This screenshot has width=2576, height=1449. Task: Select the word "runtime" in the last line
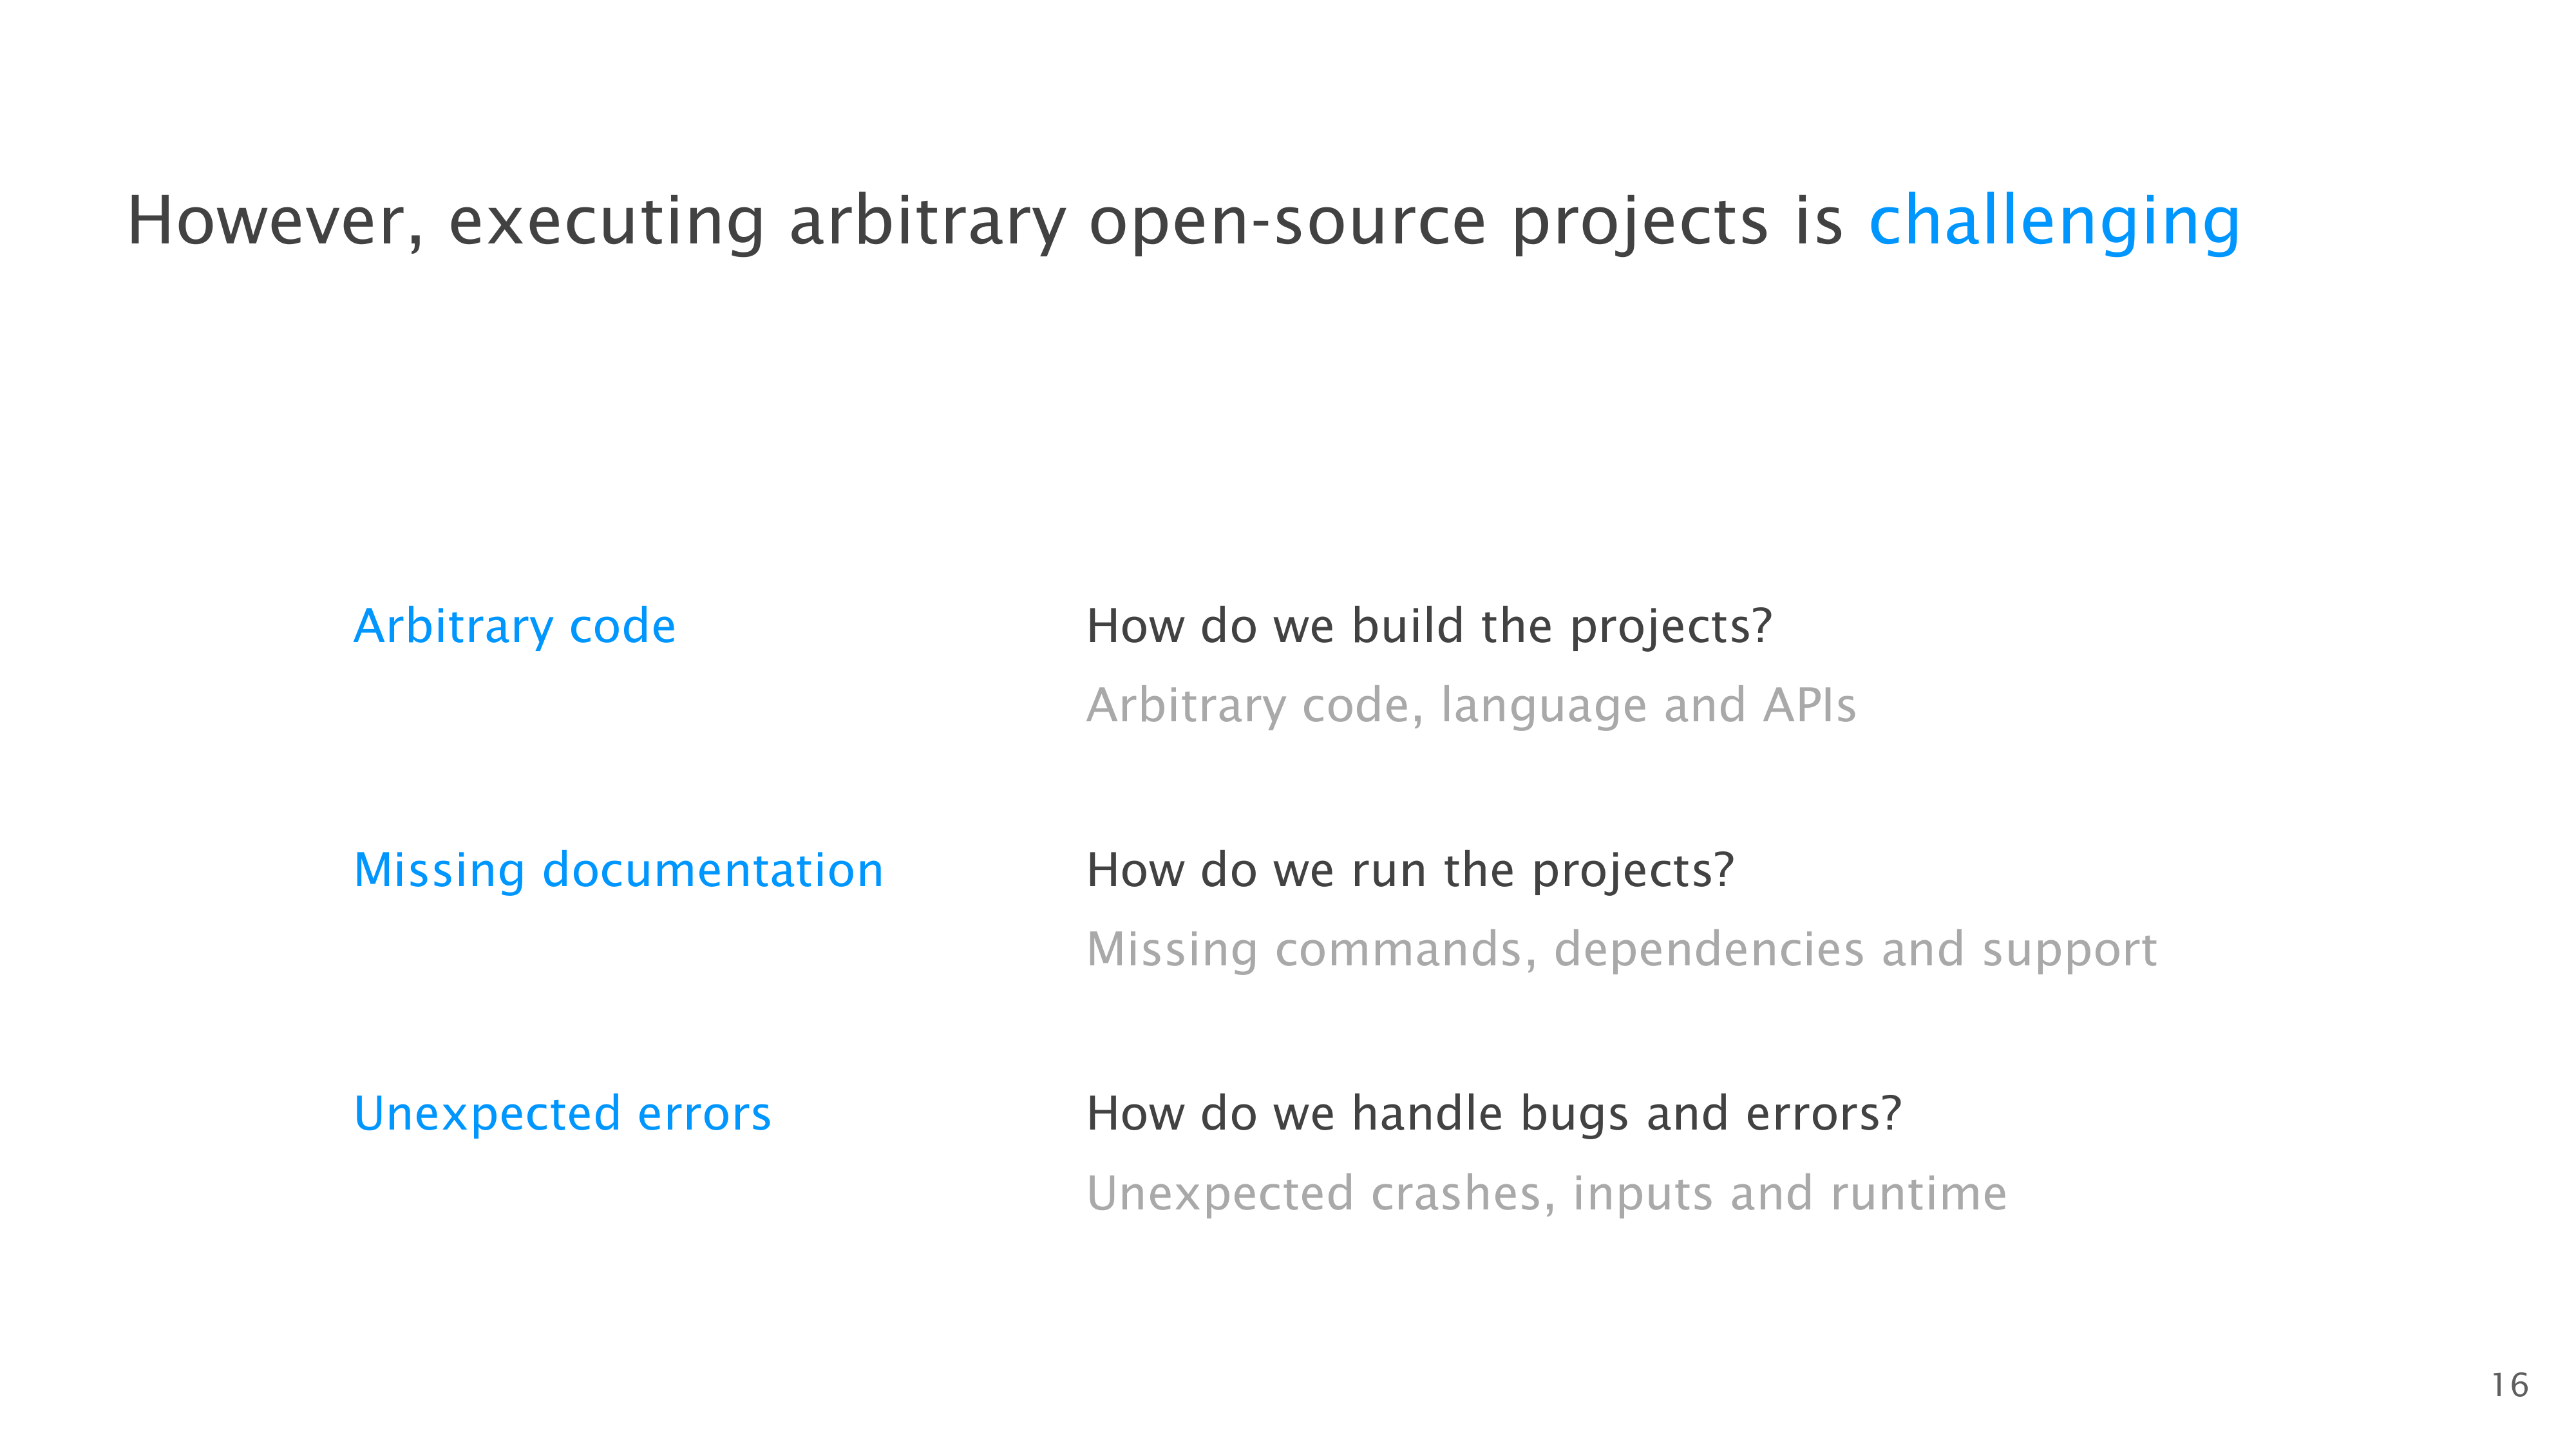tap(1918, 1193)
